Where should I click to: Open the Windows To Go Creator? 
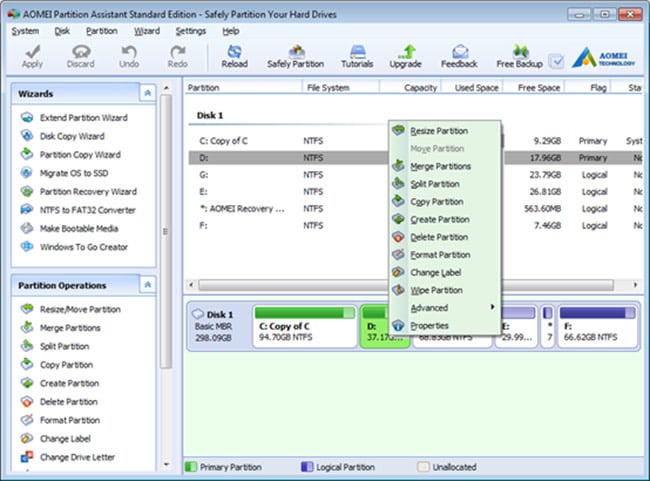point(84,247)
